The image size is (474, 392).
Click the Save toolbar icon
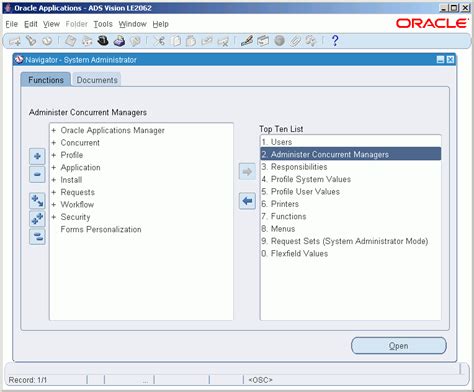[71, 41]
